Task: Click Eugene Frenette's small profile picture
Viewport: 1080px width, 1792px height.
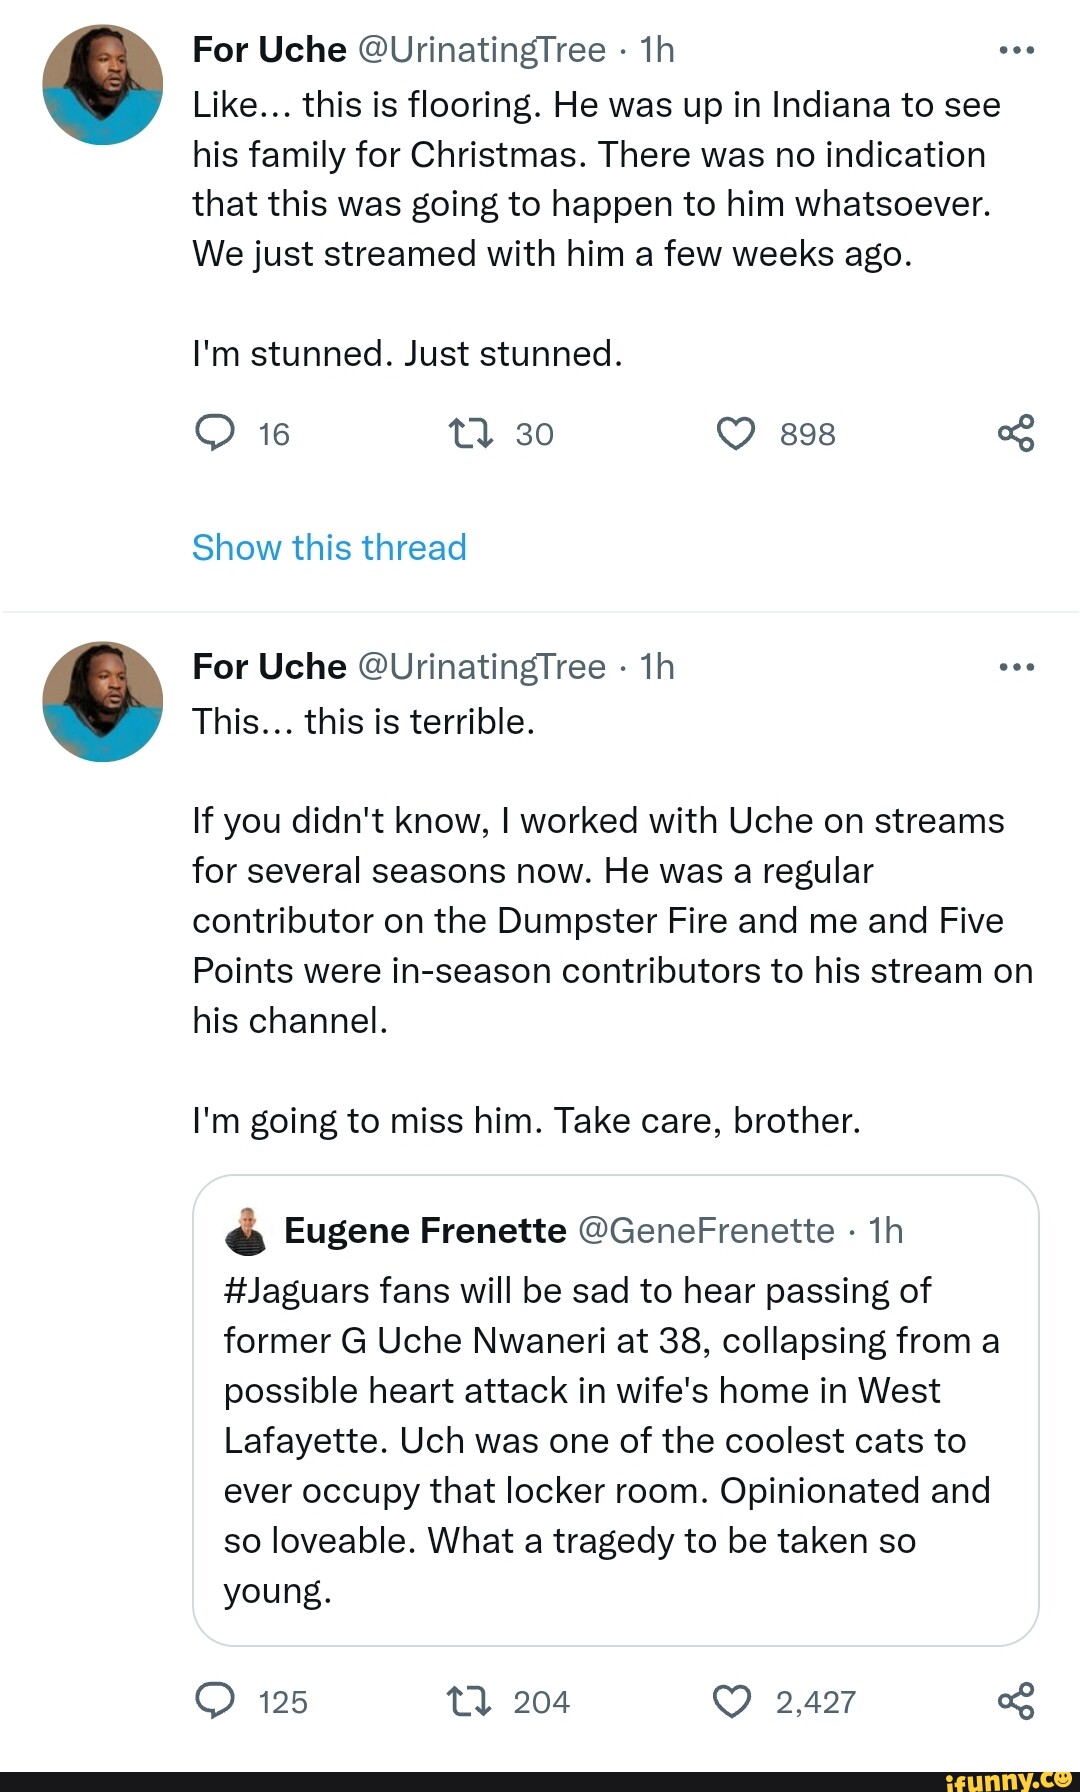Action: tap(246, 1231)
